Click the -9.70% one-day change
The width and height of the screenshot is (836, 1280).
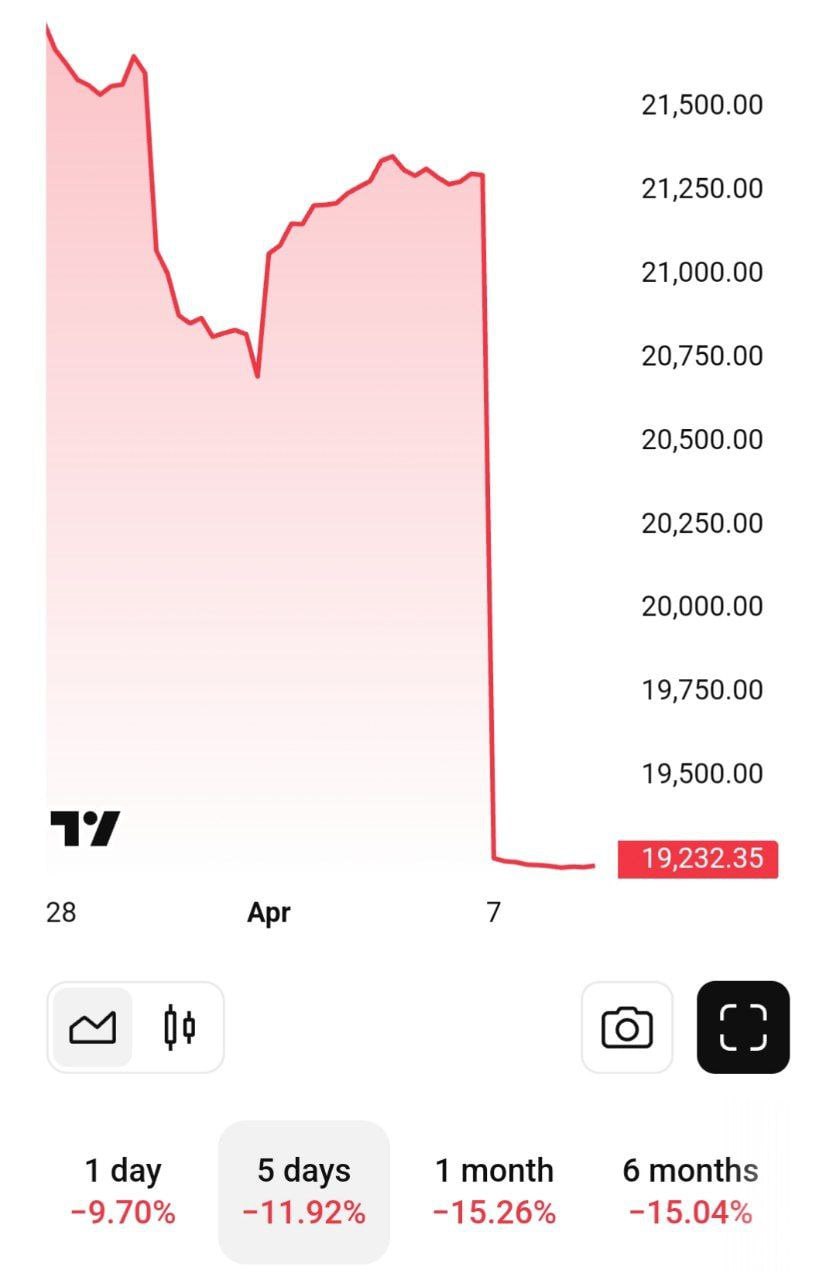click(x=123, y=1213)
